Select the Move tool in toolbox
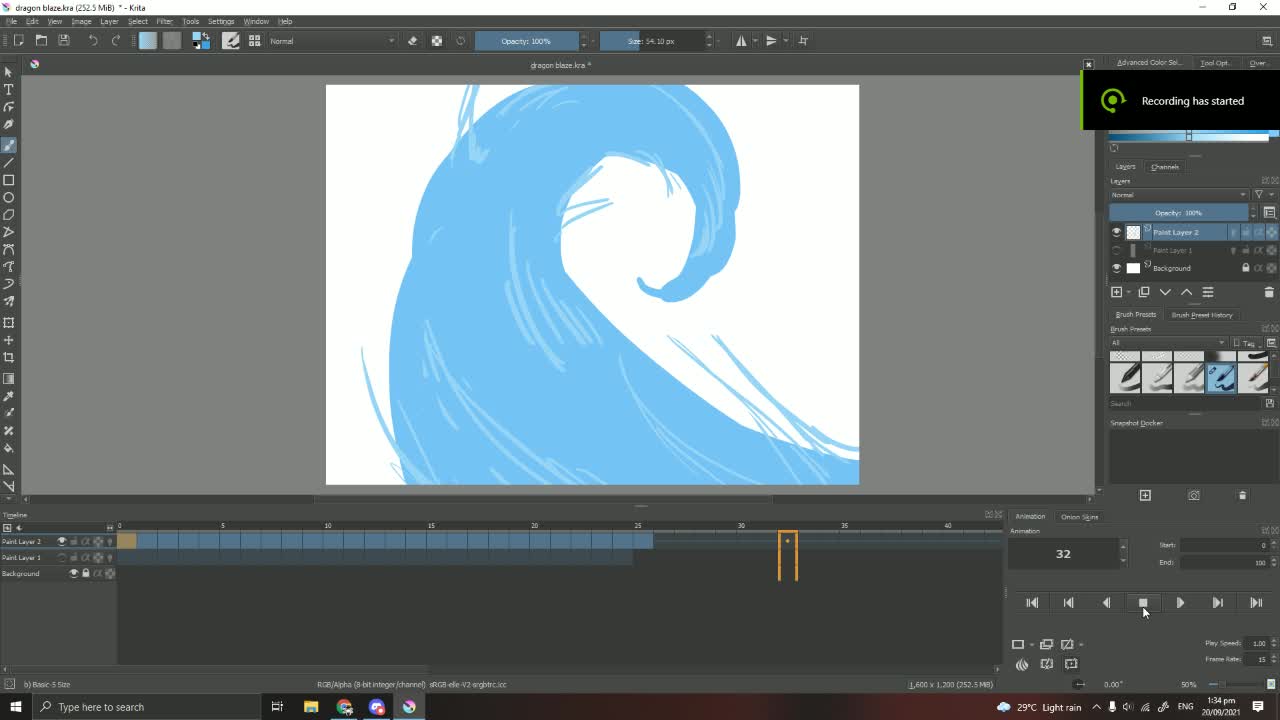The height and width of the screenshot is (720, 1280). coord(9,340)
